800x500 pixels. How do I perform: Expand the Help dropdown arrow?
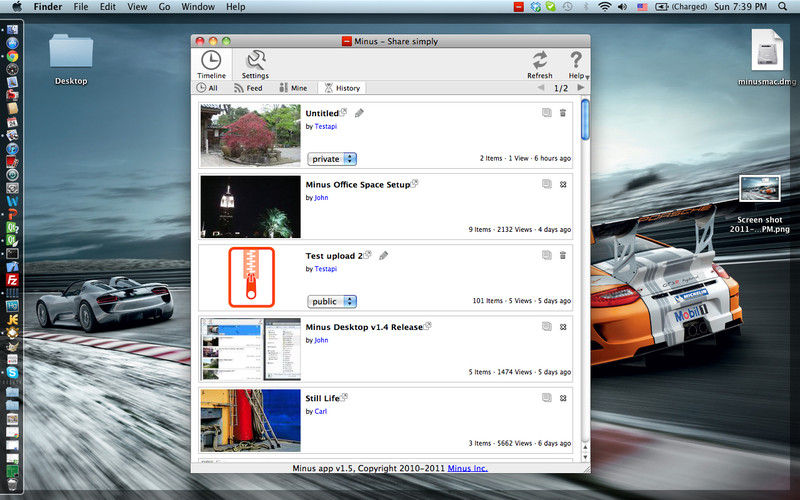[x=587, y=78]
